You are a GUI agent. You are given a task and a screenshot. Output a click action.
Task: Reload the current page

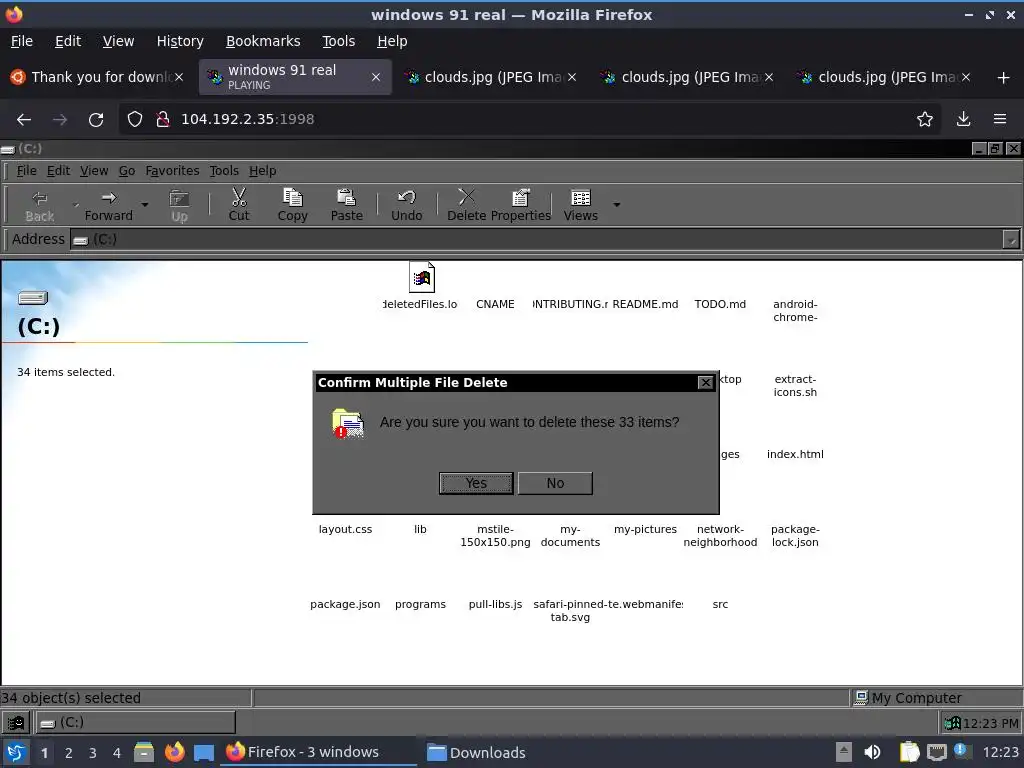click(96, 120)
